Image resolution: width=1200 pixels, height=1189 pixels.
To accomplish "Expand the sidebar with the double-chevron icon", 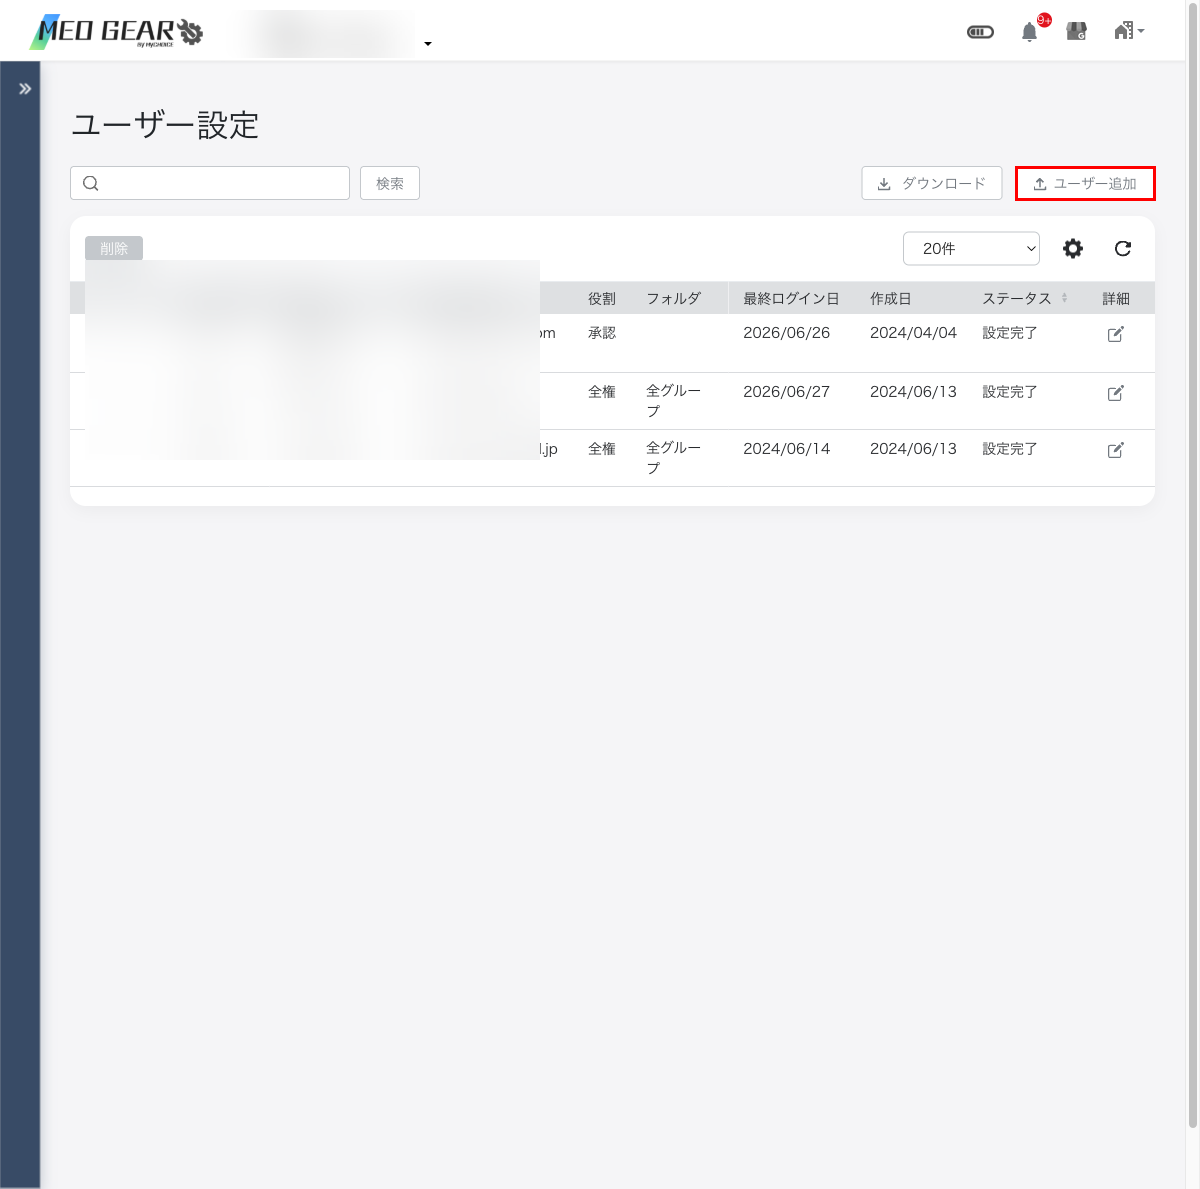I will tap(25, 89).
